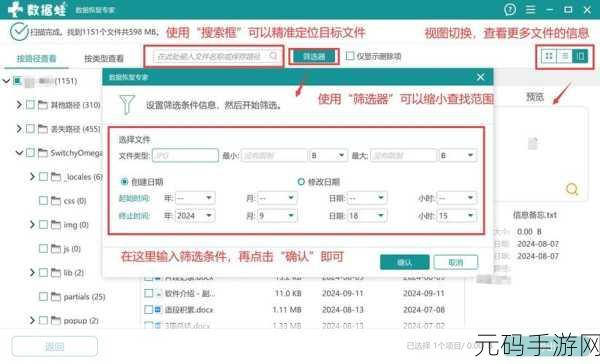The height and width of the screenshot is (364, 600).
Task: Collapse the root drive (1151) node
Action: click(6, 81)
